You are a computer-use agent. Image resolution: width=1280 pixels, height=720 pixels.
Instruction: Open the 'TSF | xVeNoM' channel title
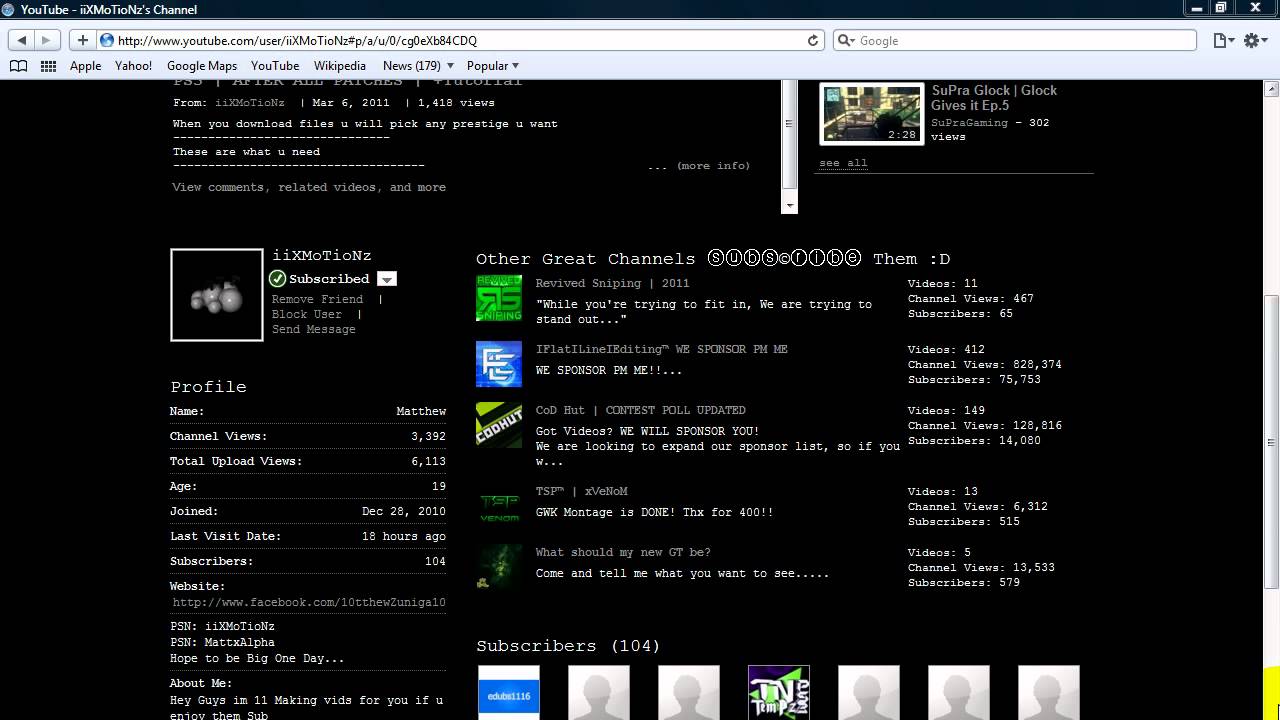[581, 492]
